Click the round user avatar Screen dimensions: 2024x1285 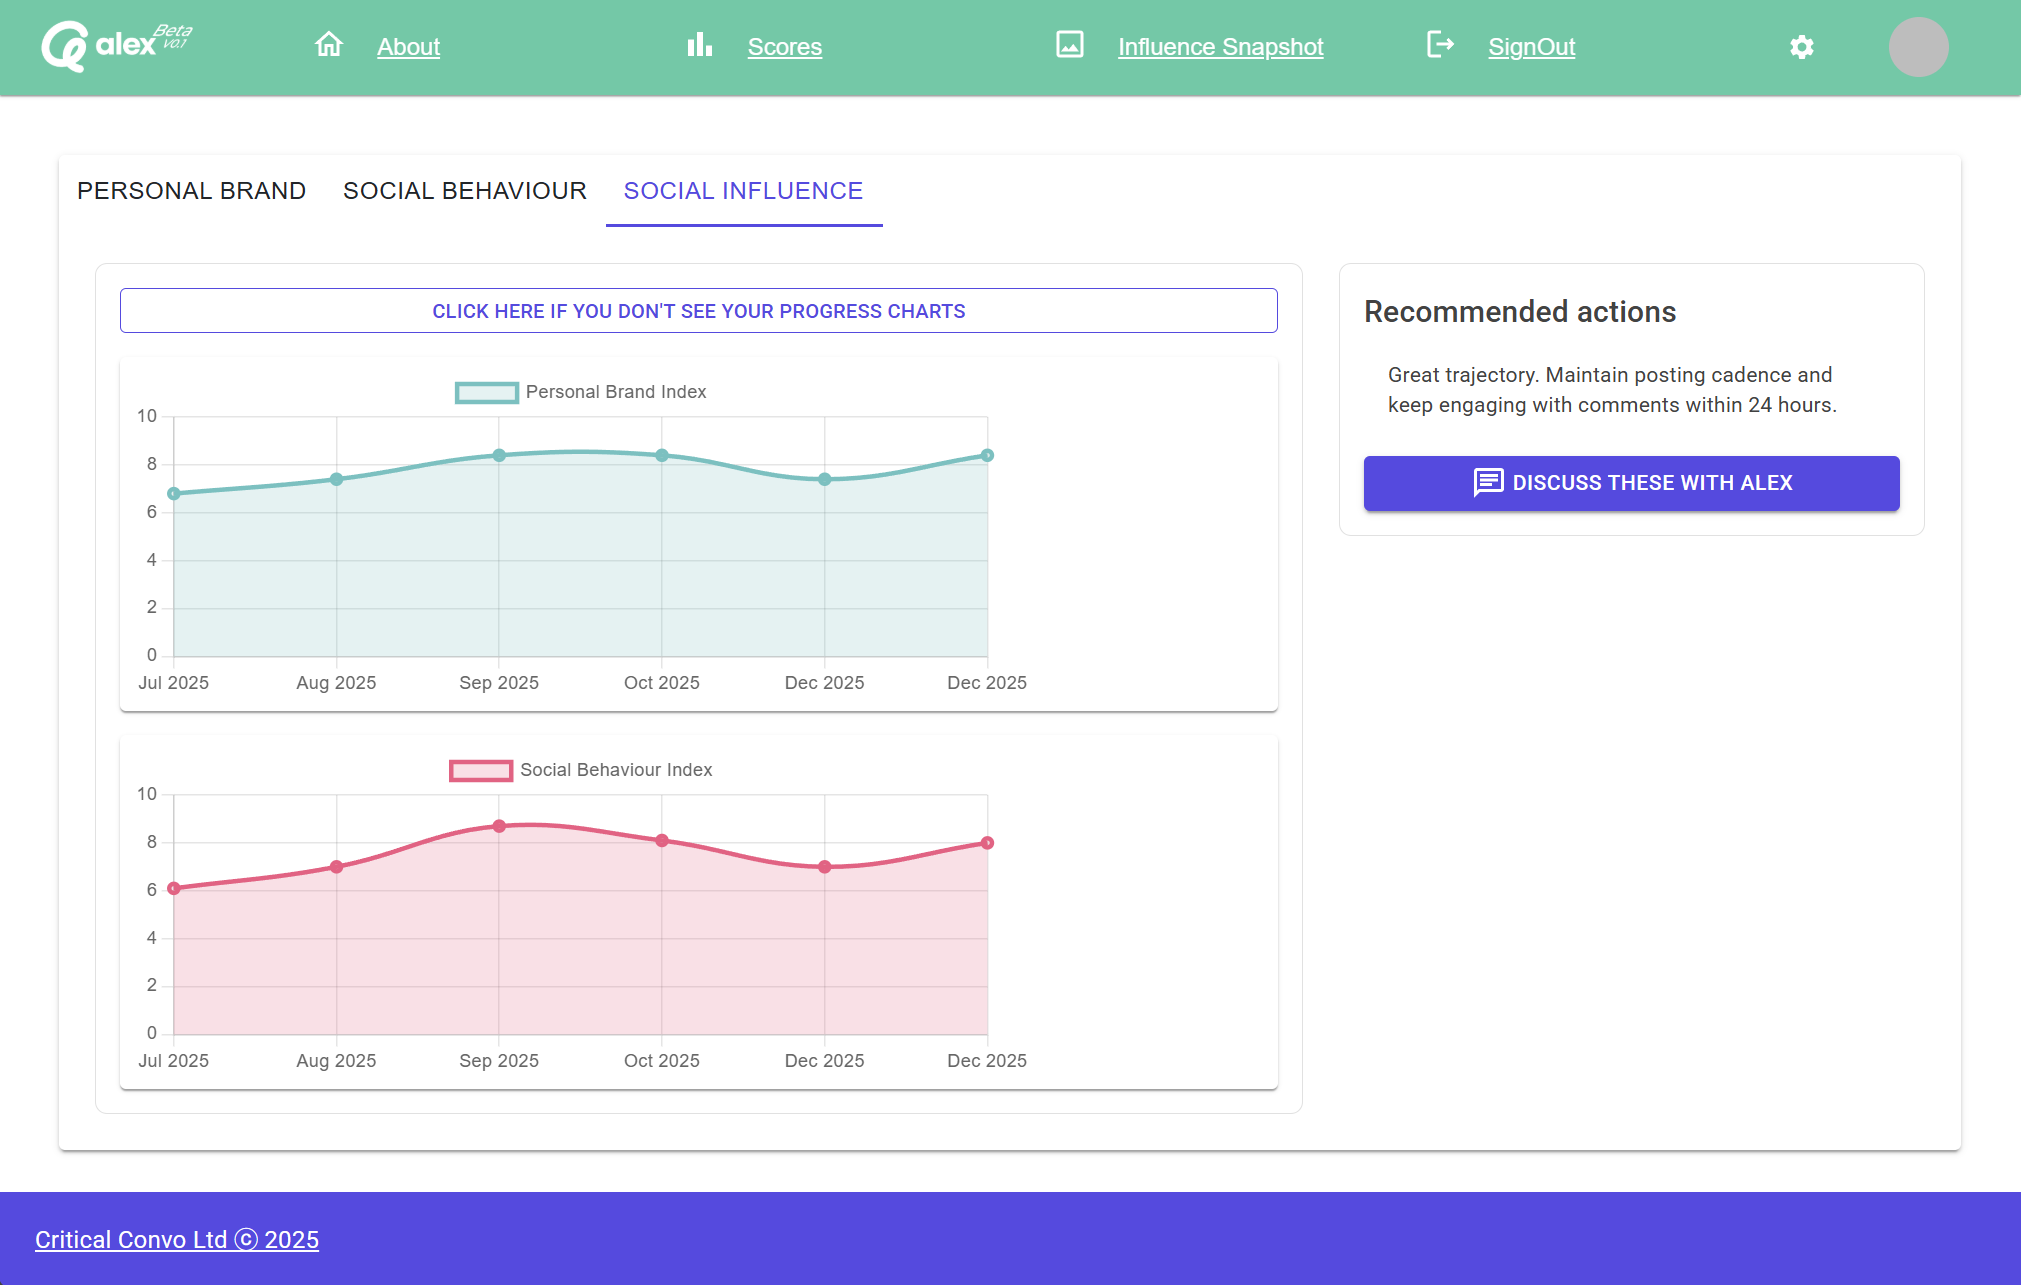(x=1917, y=47)
